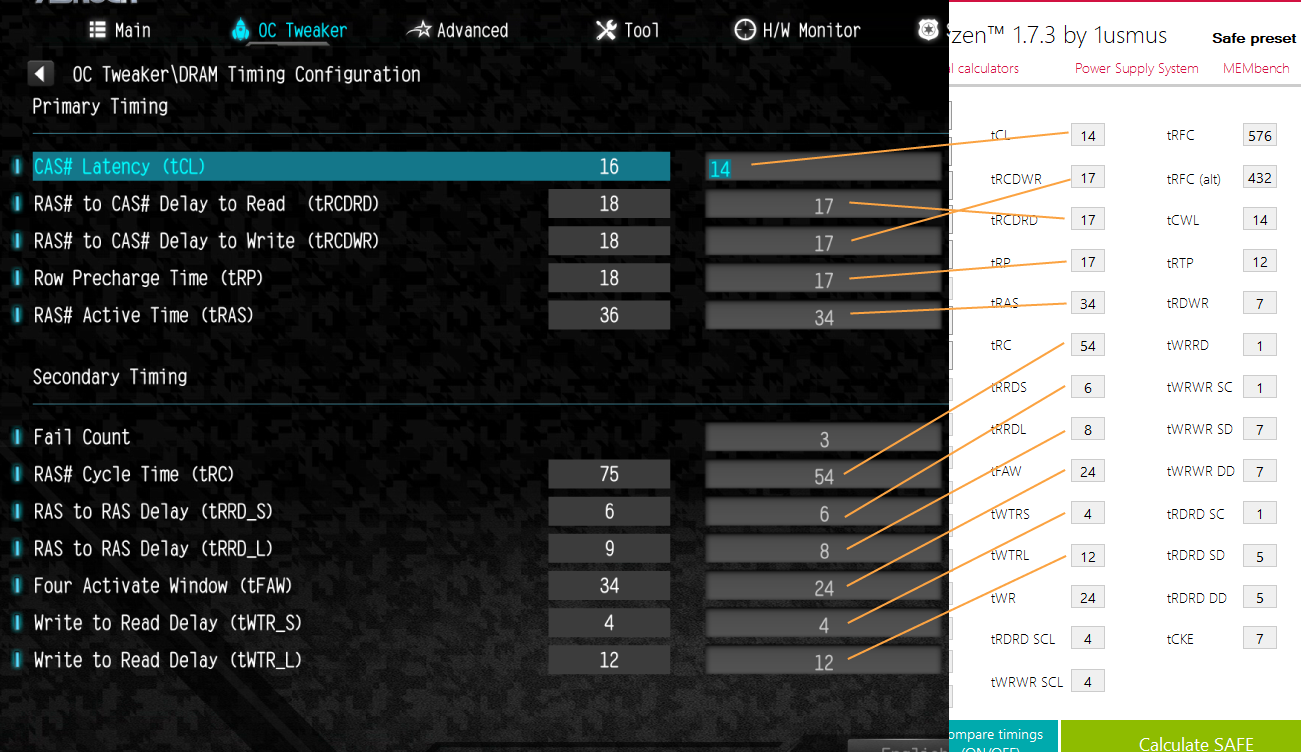Click the tRCDRD setting value box
Screen dimensions: 1301x752
tap(822, 205)
